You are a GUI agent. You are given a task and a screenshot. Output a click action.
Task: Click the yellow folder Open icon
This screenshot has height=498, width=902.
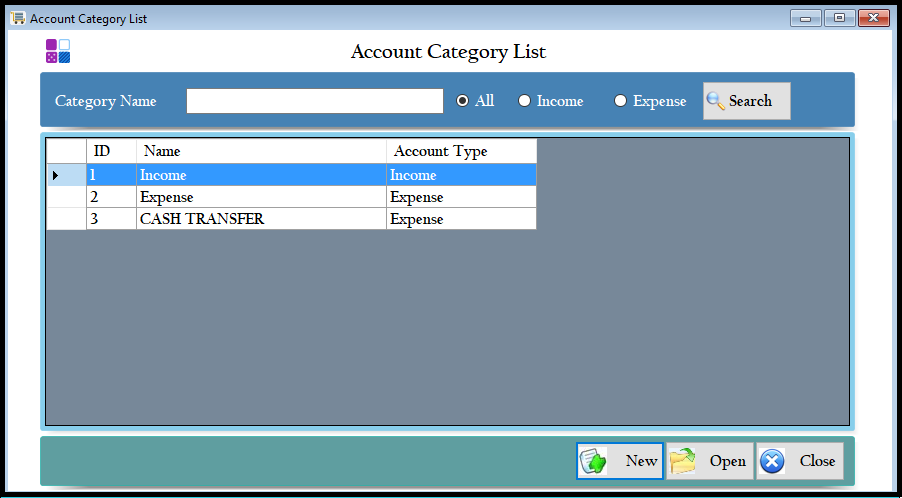click(x=683, y=461)
